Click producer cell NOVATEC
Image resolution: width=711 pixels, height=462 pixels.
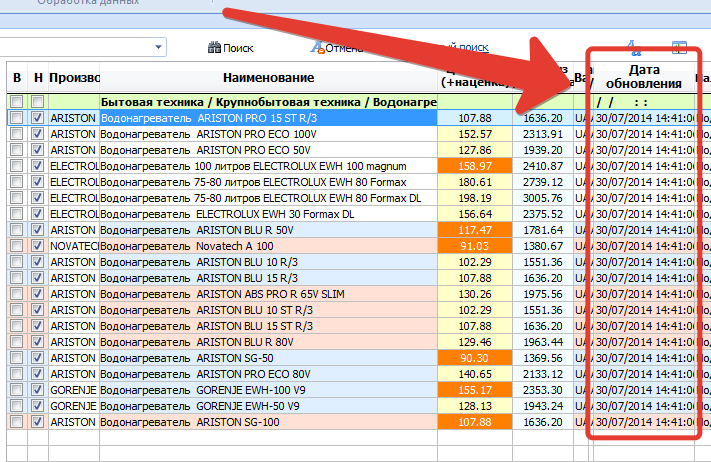[x=74, y=246]
